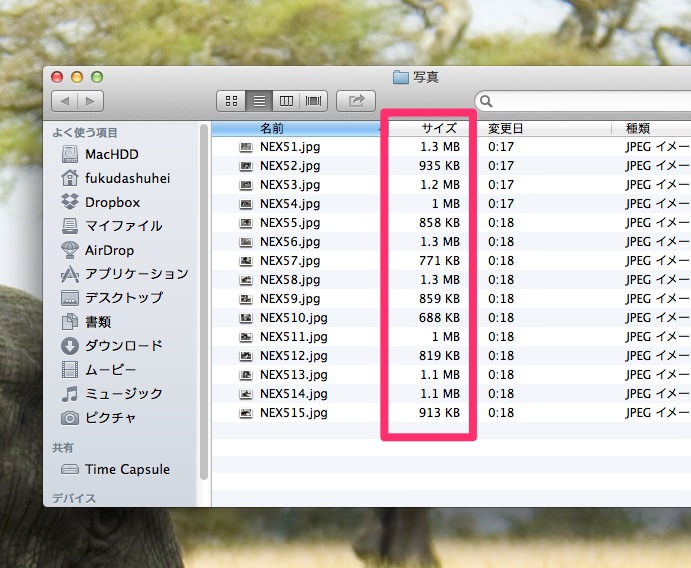Select マイファイル in the sidebar
691x568 pixels.
[112, 226]
